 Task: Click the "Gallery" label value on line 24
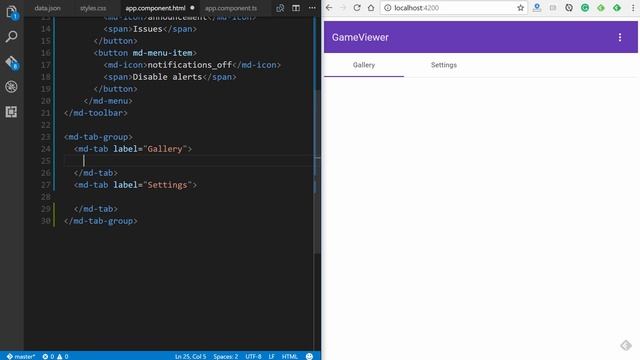click(x=165, y=149)
